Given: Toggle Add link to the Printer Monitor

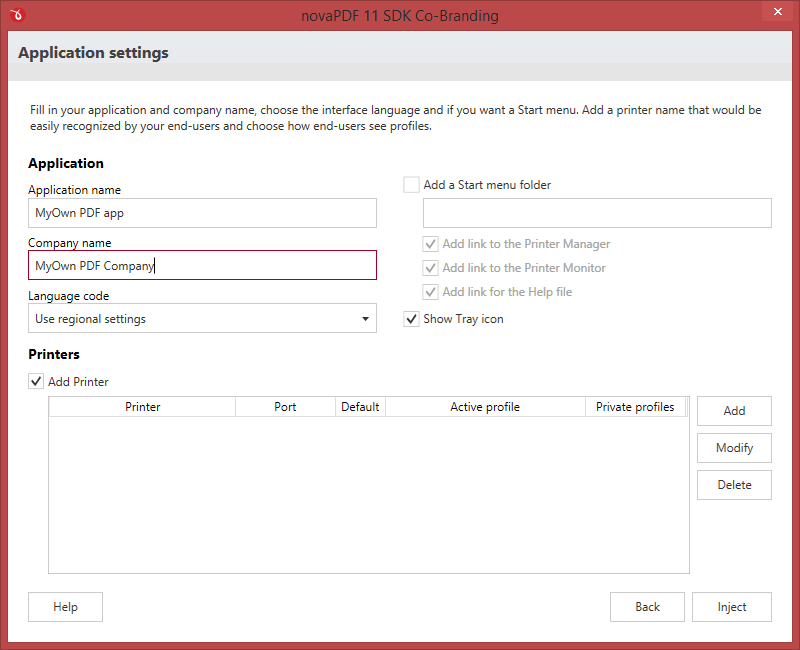Looking at the screenshot, I should 431,268.
